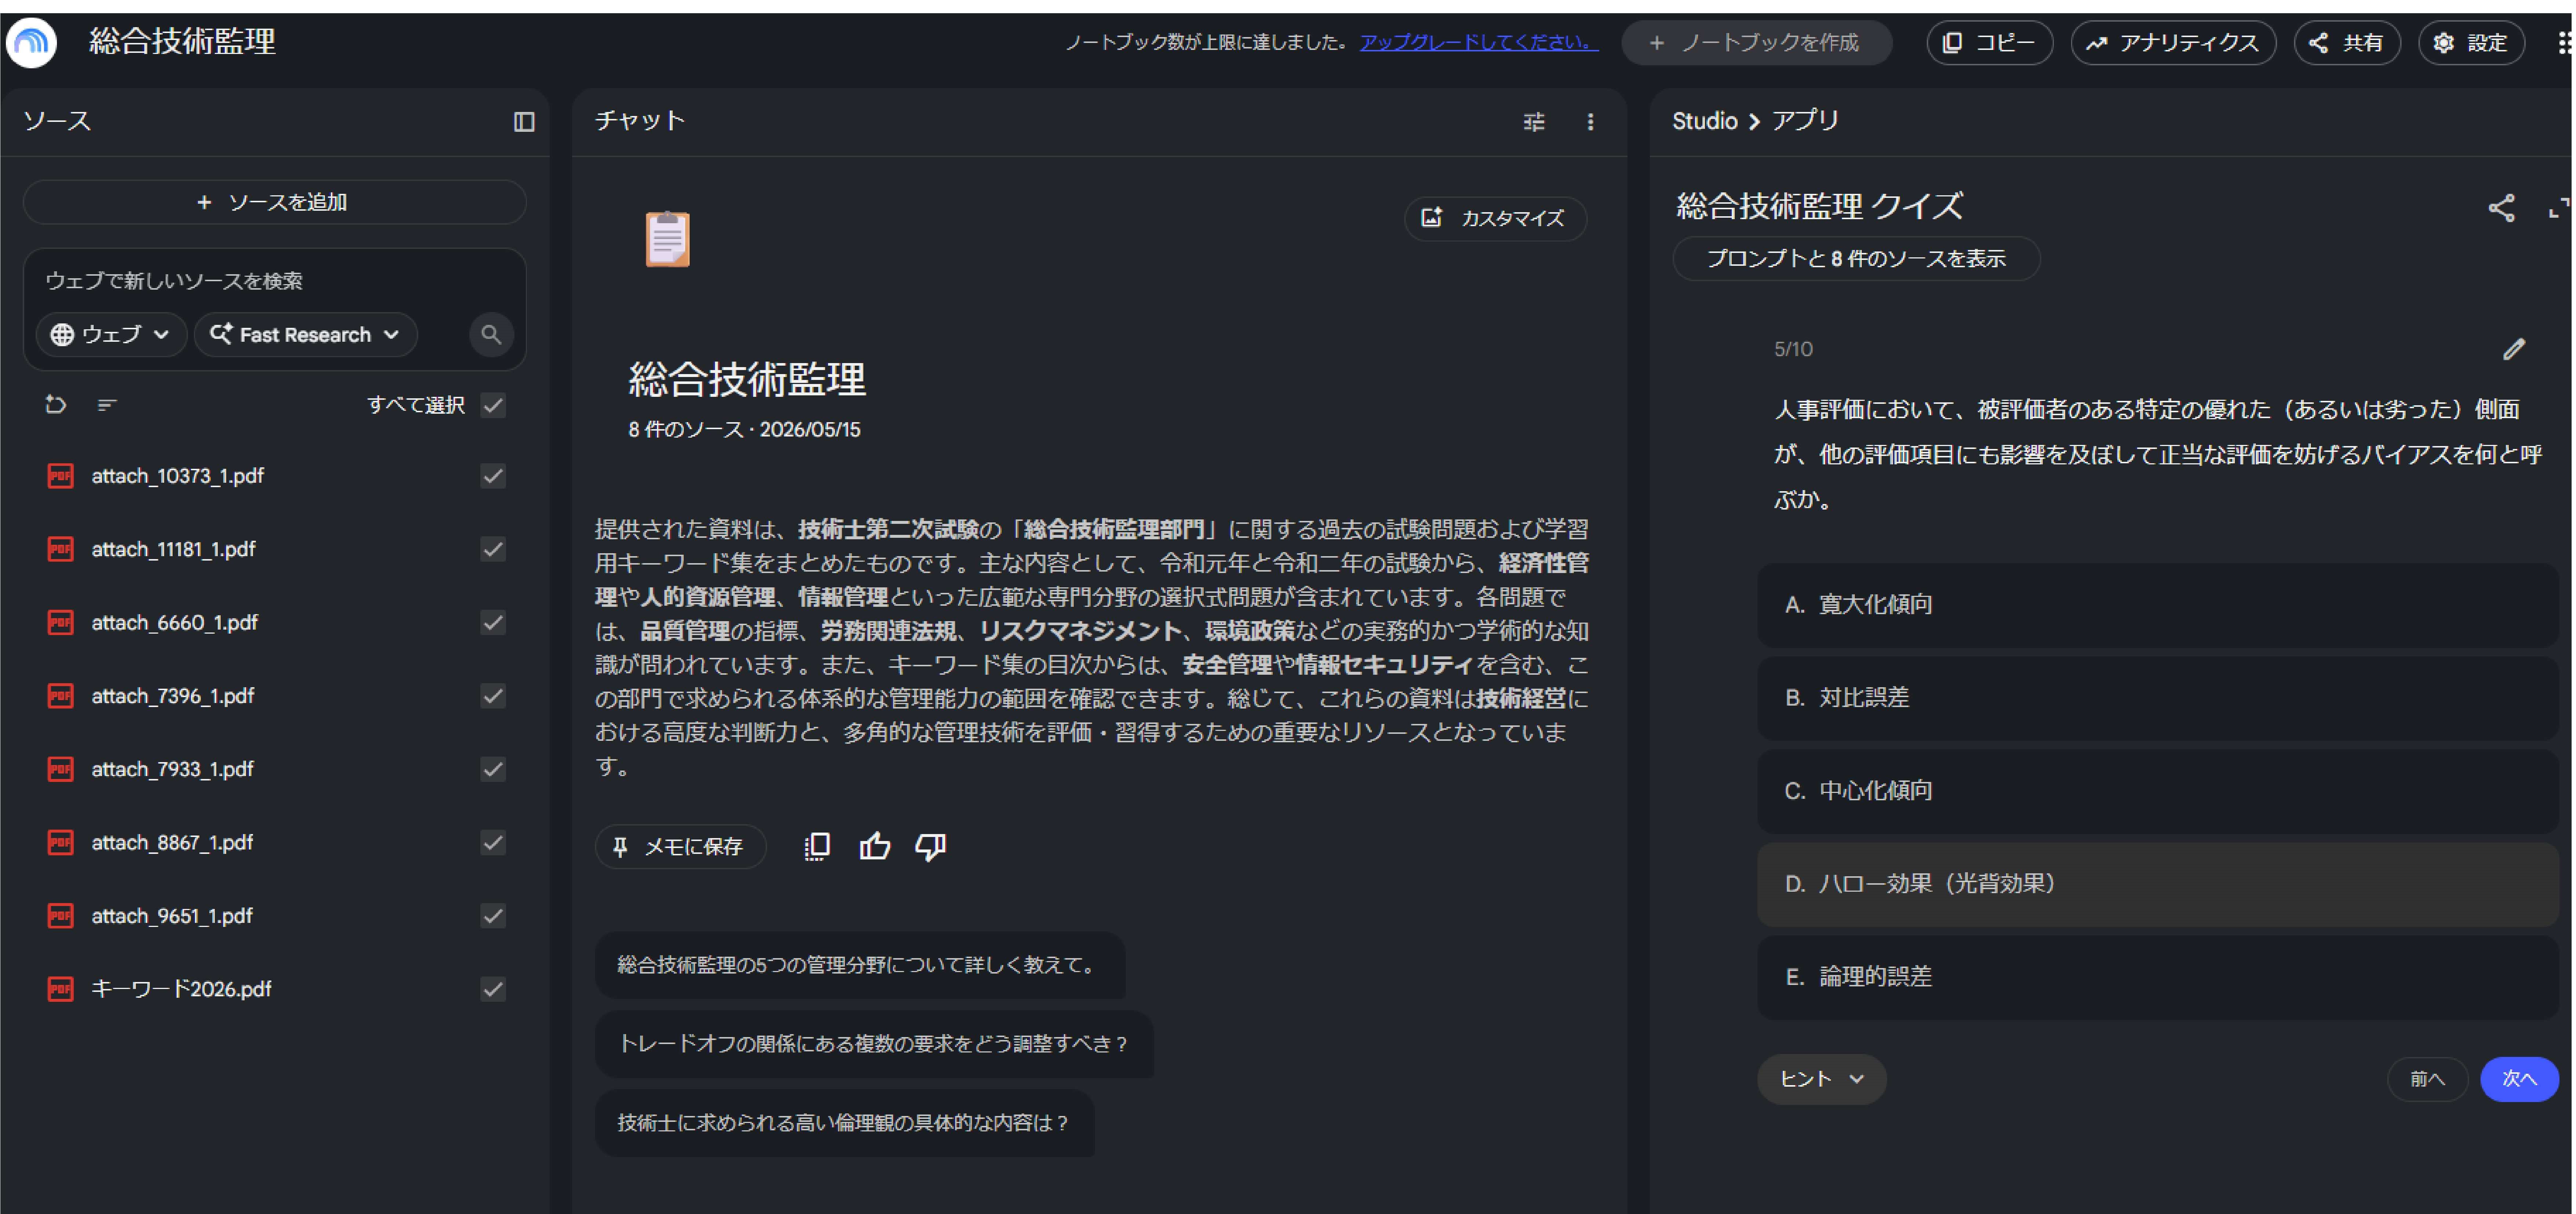Screen dimensions: 2576x1214
Task: Click the PDF icon of キーワード2026.pdf
Action: 61,989
